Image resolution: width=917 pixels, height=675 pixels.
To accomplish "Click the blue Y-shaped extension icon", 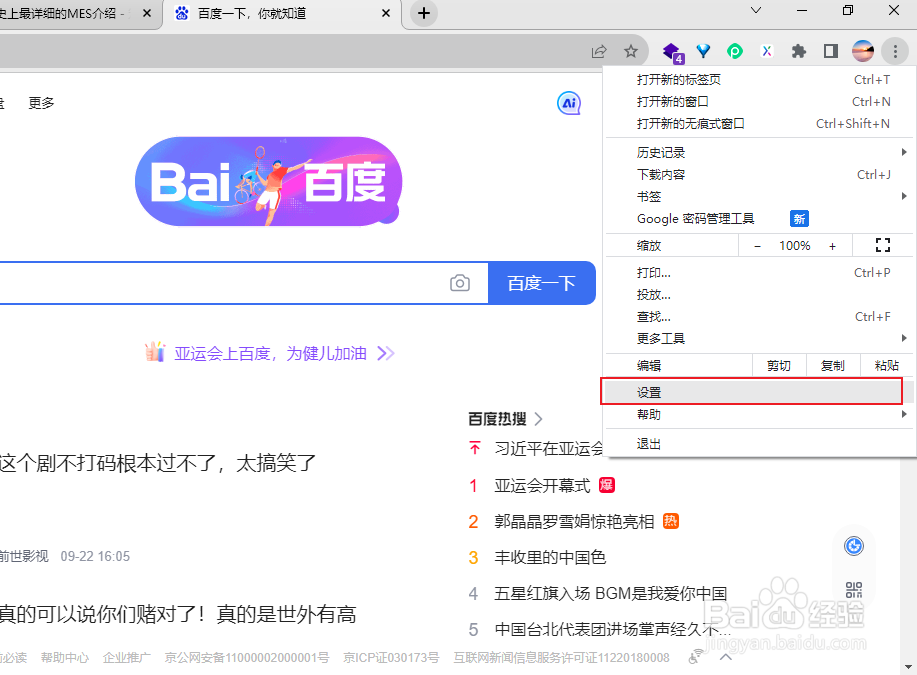I will tap(703, 51).
